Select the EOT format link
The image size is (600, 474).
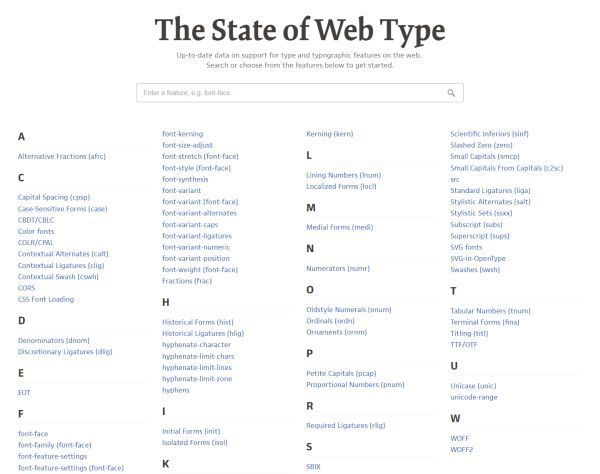(24, 393)
